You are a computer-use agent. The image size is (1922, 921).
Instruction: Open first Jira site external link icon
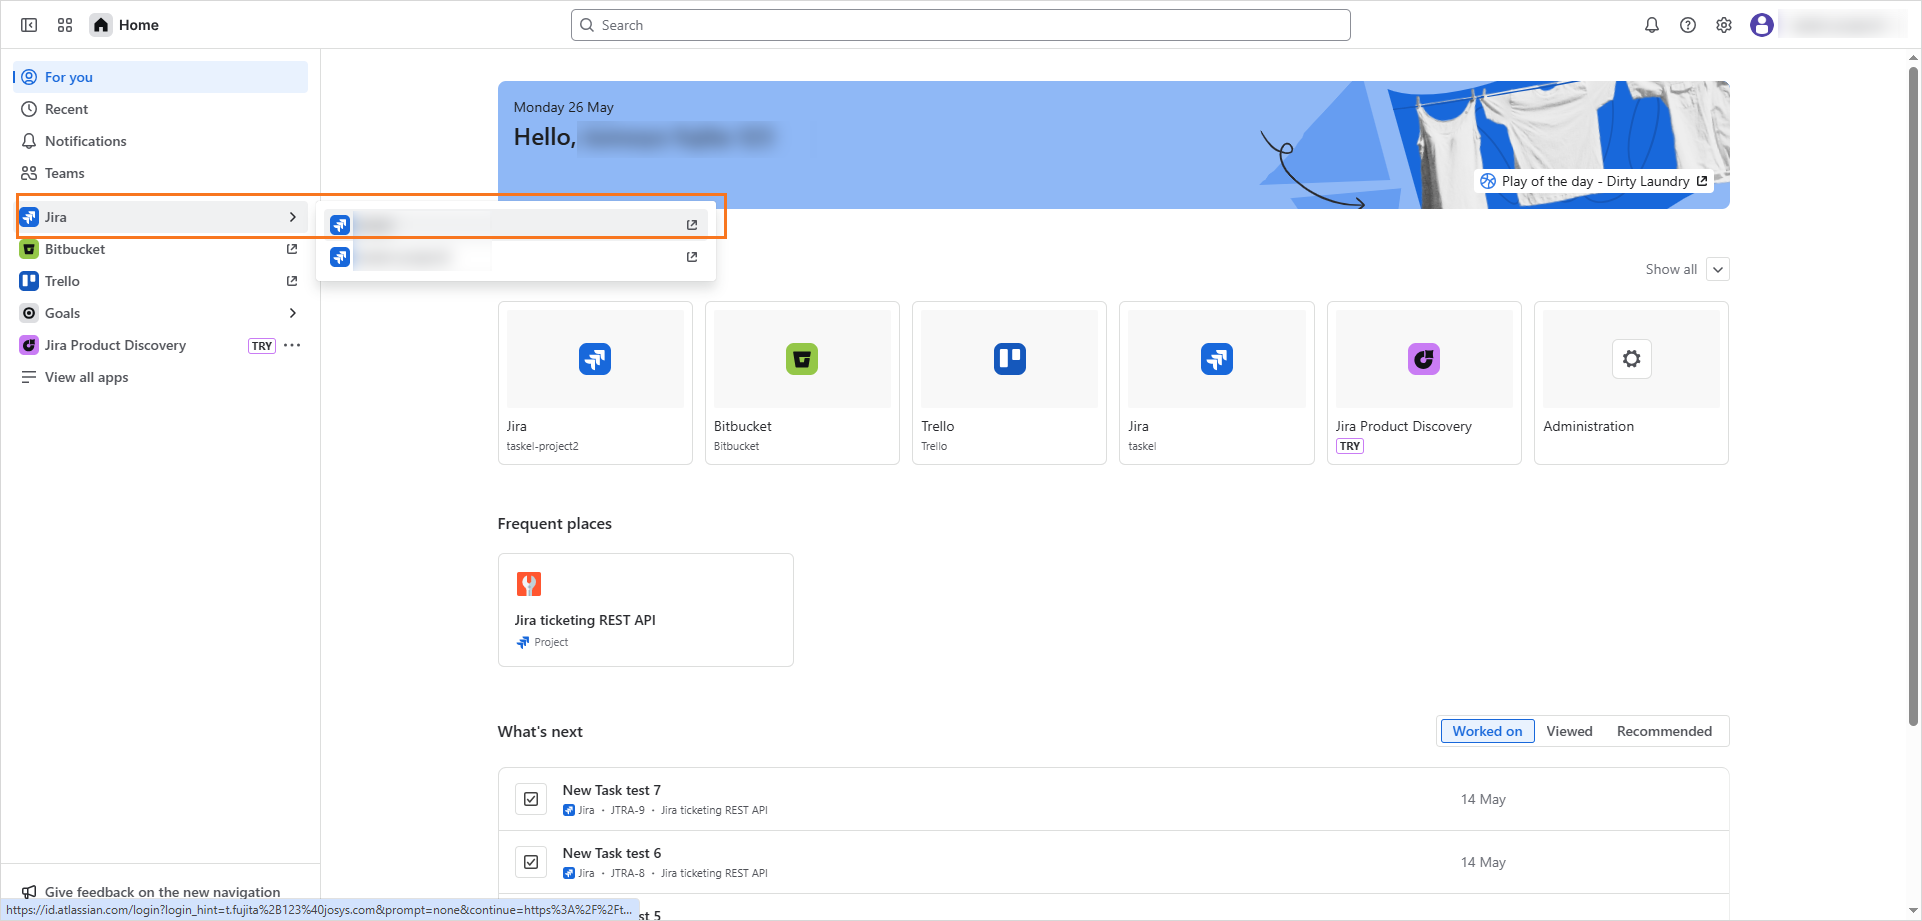(692, 225)
